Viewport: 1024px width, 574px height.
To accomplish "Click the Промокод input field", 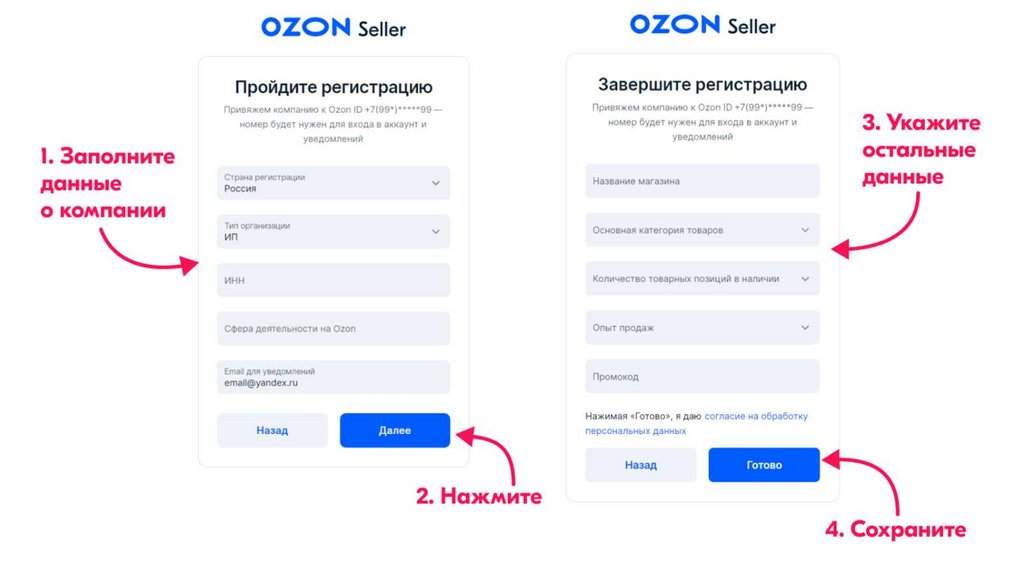I will [x=702, y=377].
